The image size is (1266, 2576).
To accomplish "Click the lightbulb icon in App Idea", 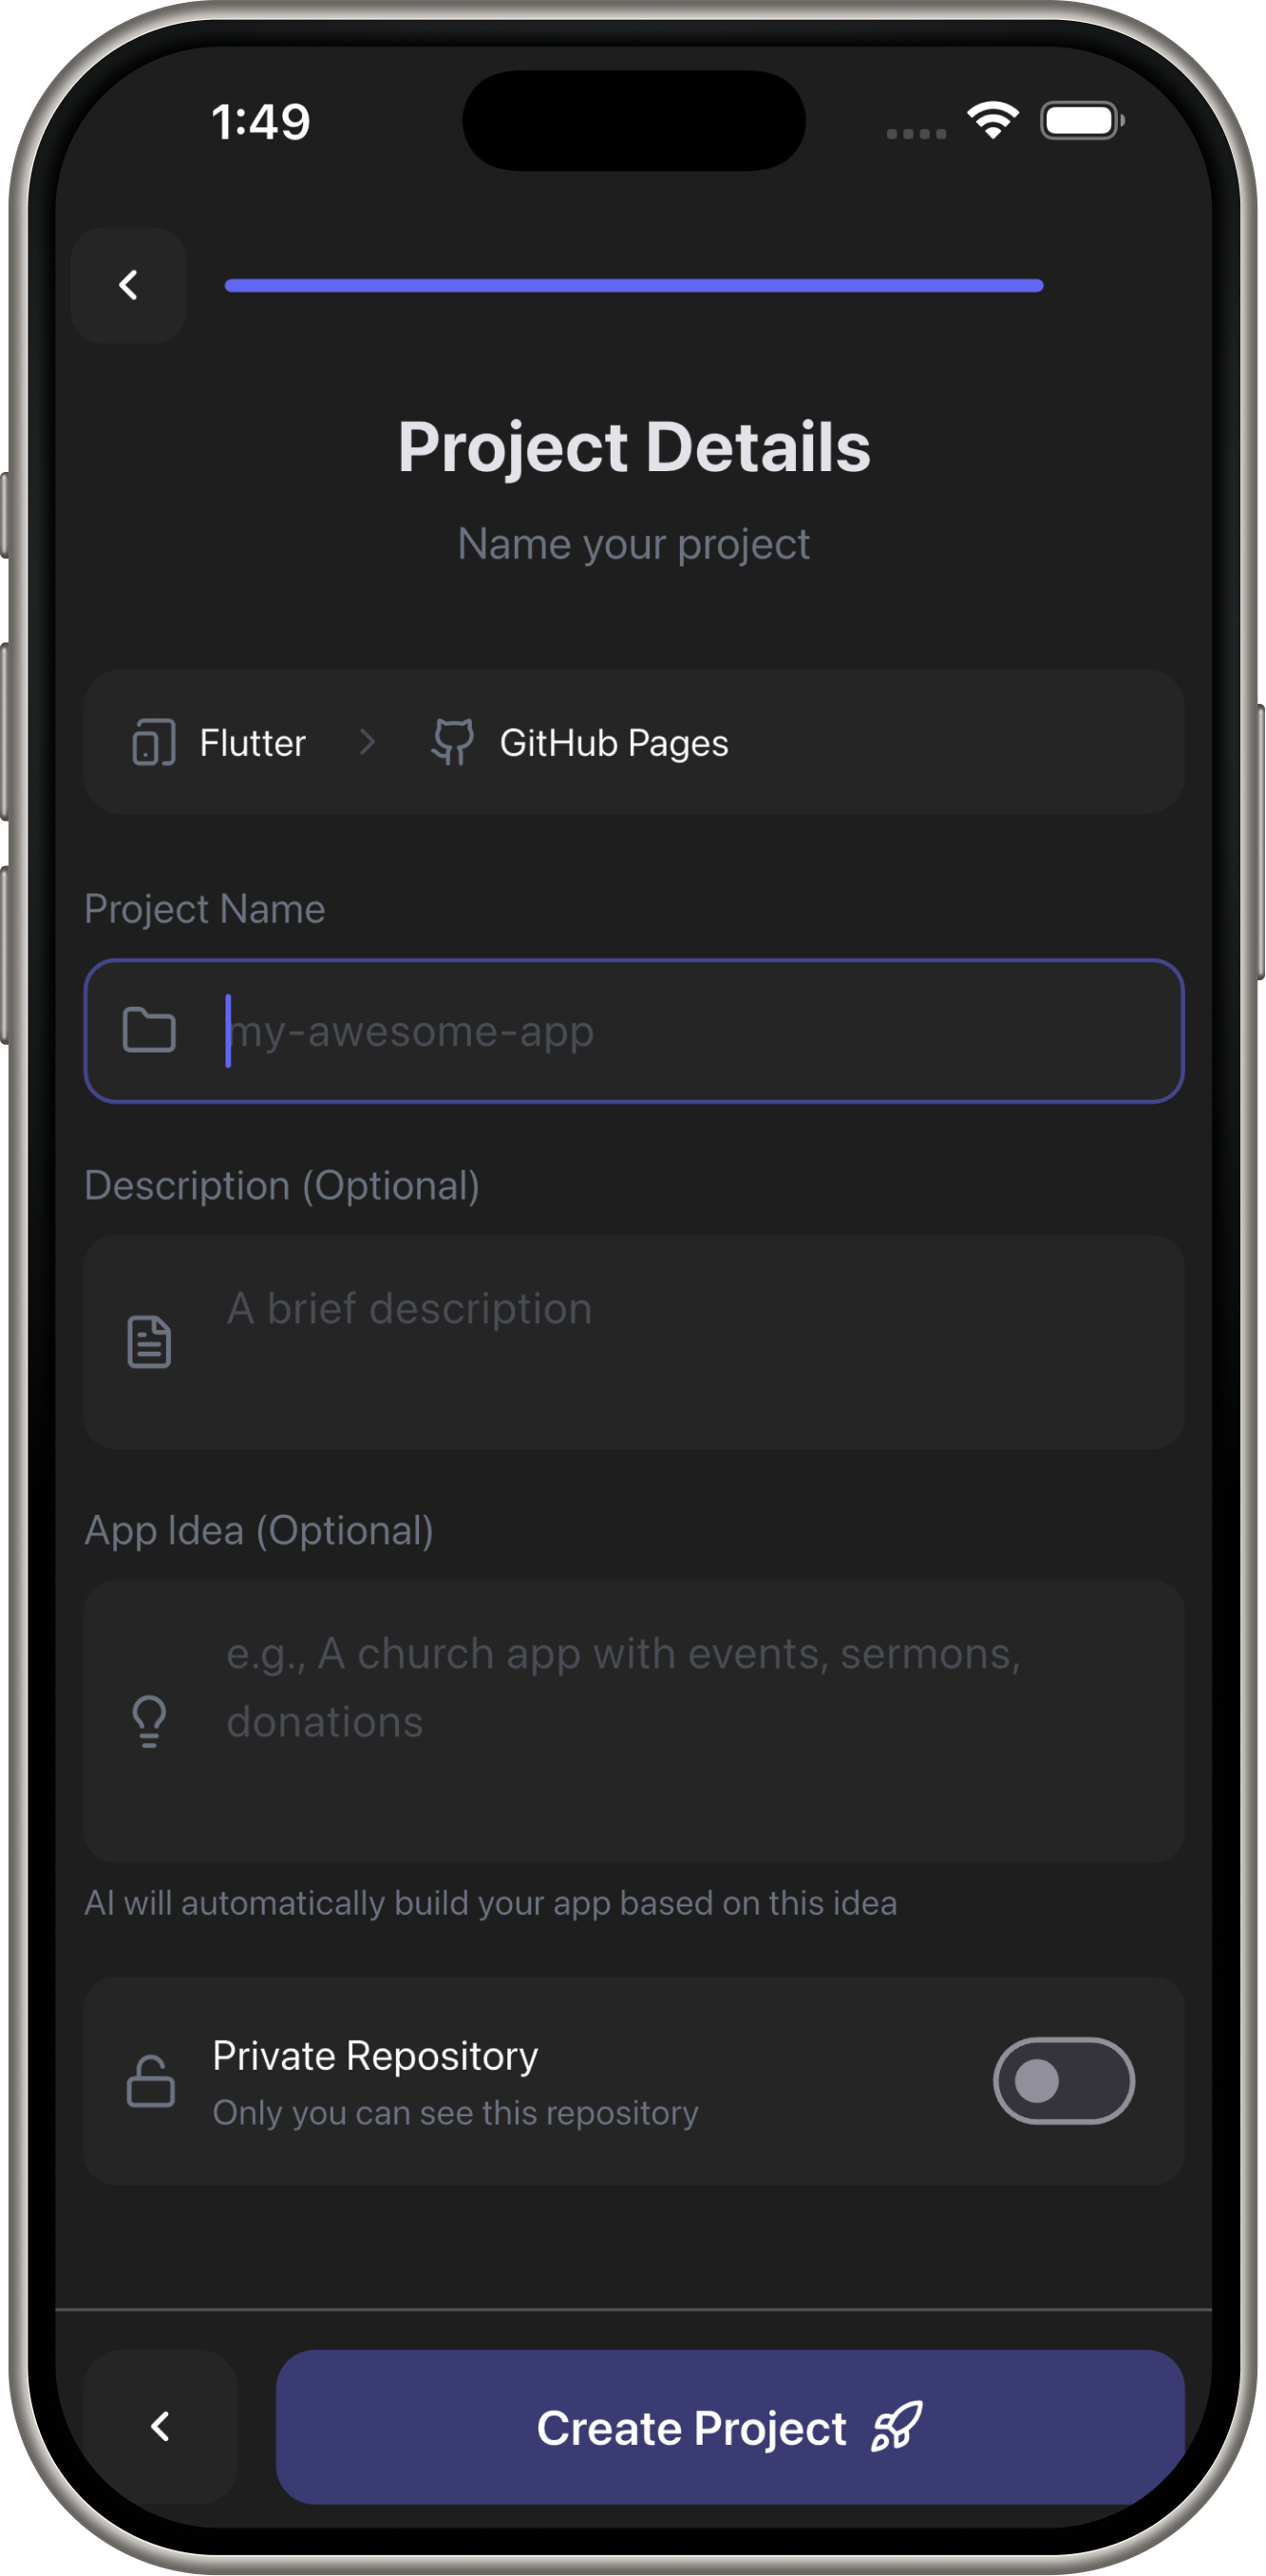I will pos(150,1722).
